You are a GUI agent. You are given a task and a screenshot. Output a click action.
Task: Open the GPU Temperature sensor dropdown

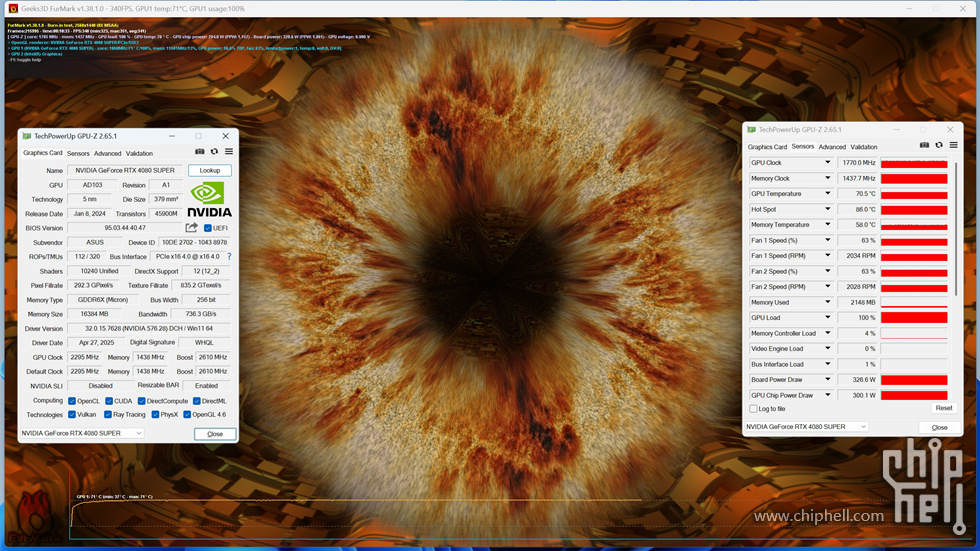point(828,194)
